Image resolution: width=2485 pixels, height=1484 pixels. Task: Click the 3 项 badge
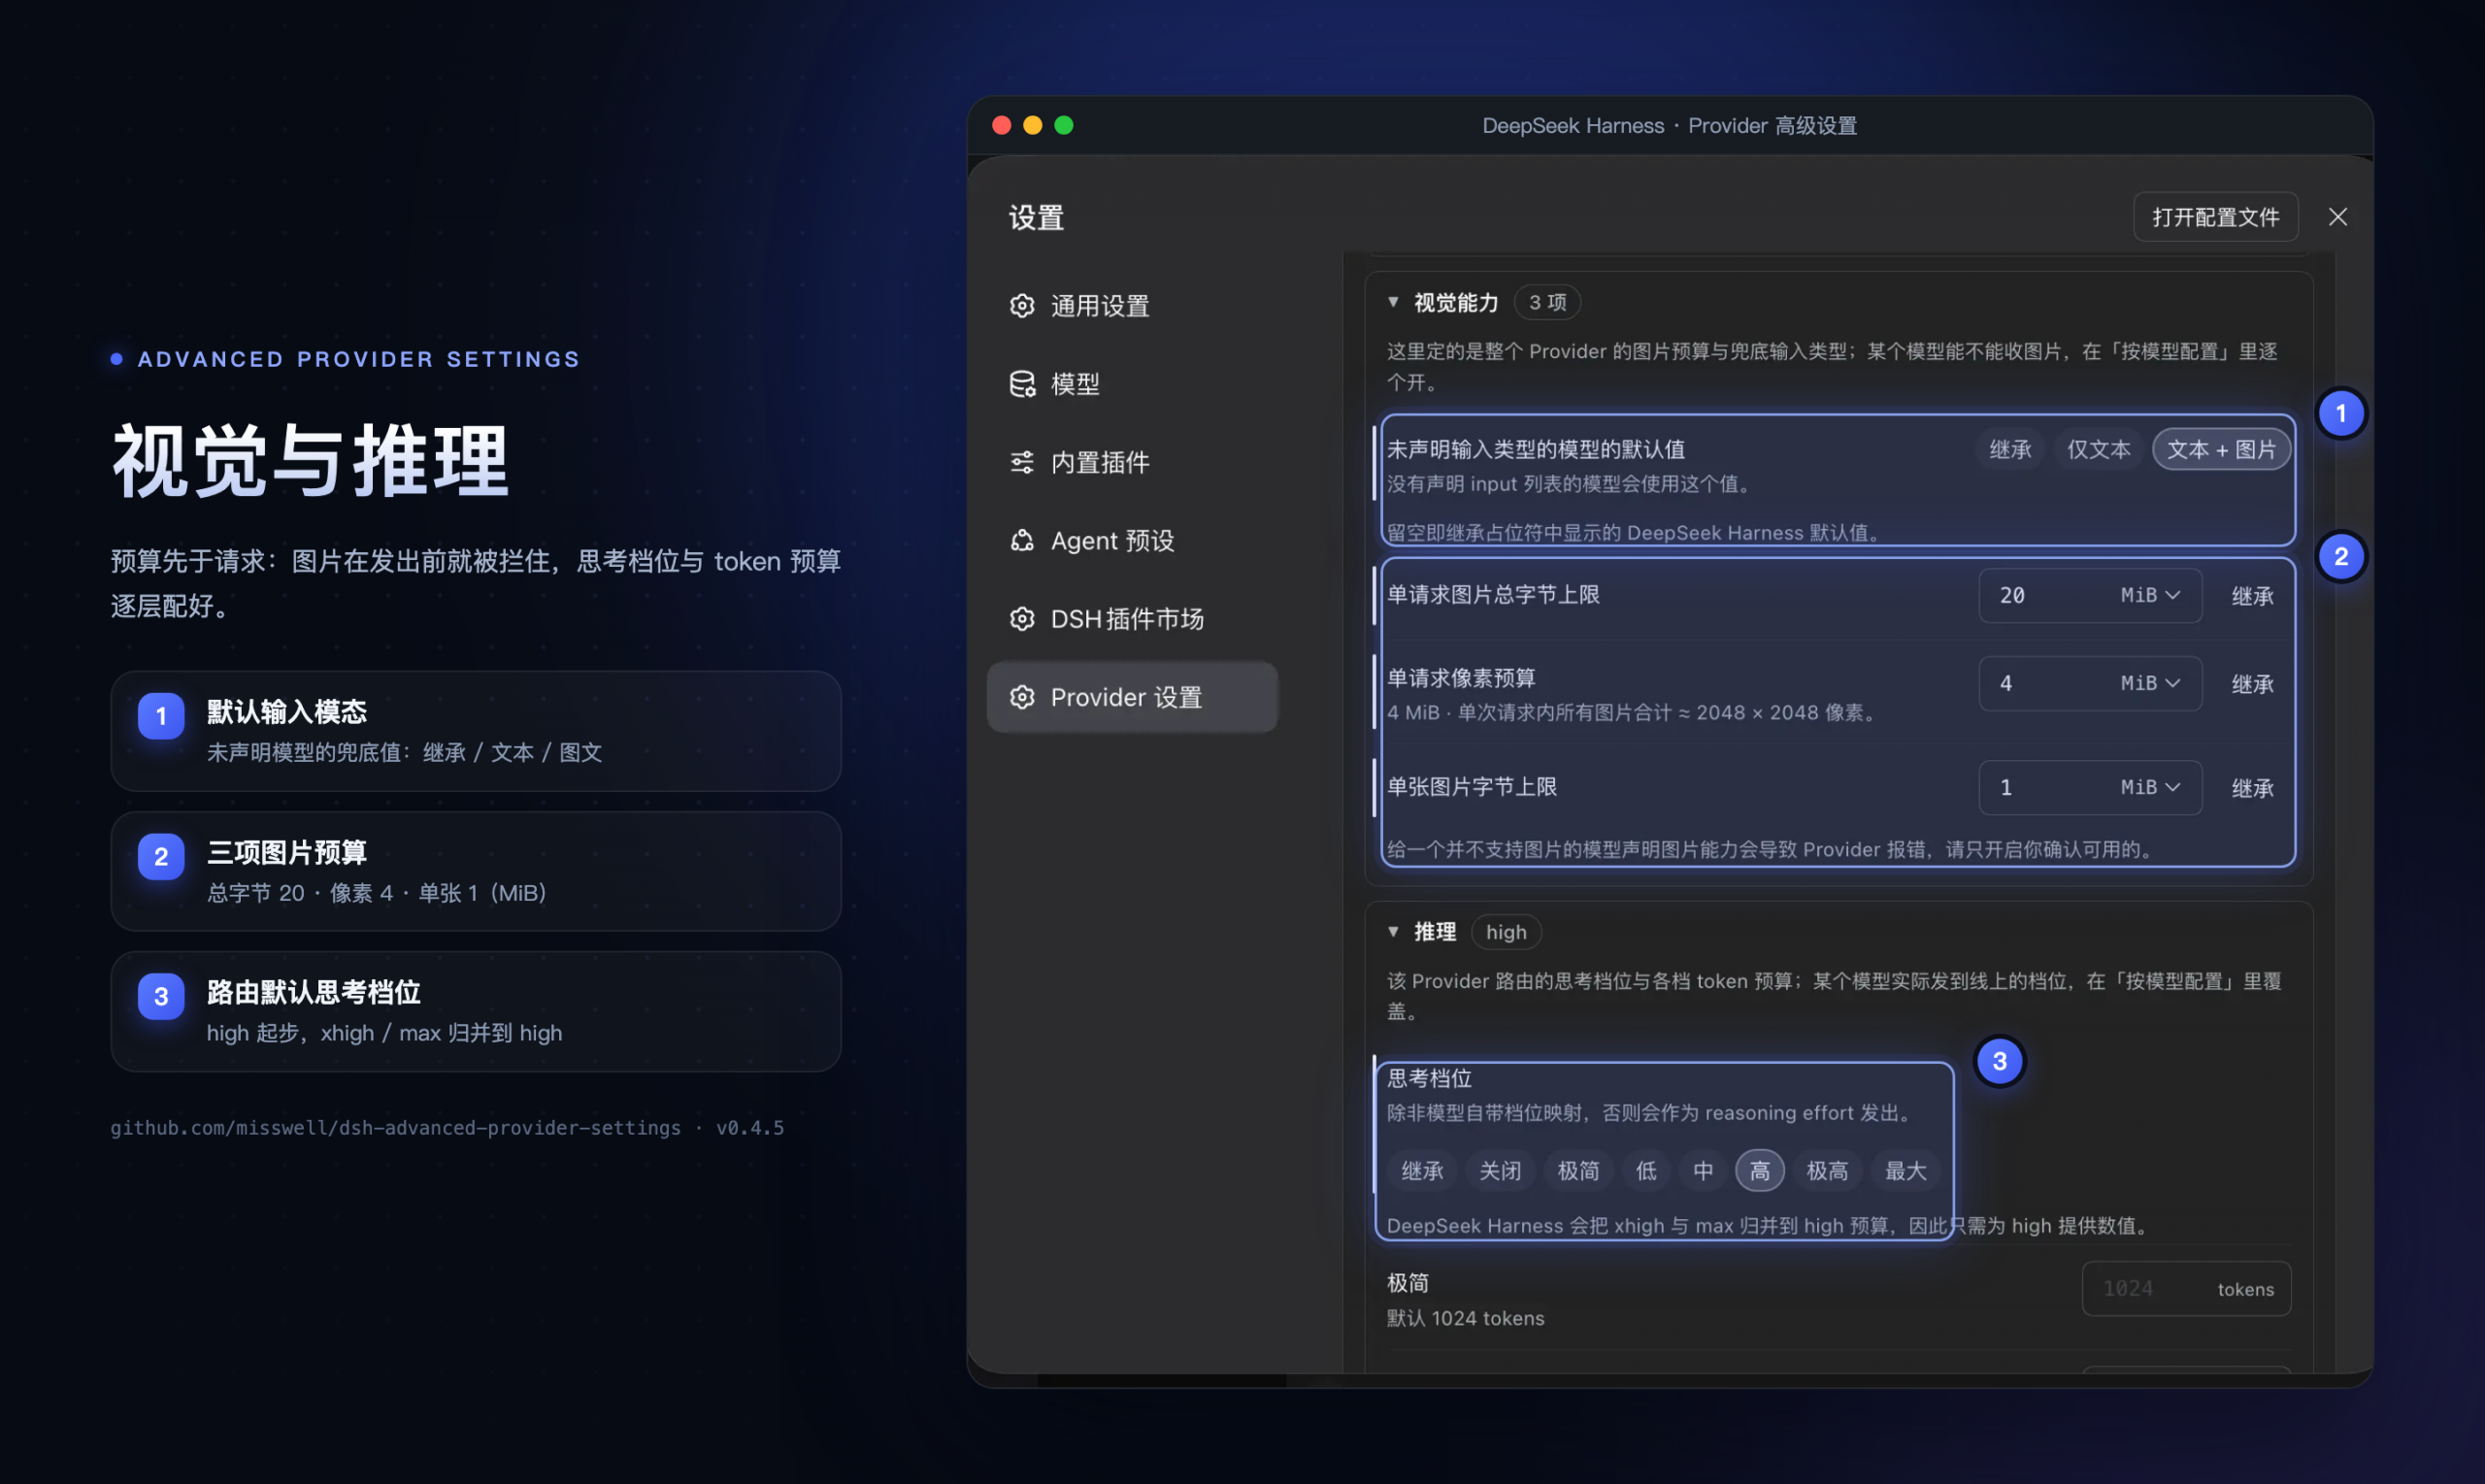[1547, 302]
